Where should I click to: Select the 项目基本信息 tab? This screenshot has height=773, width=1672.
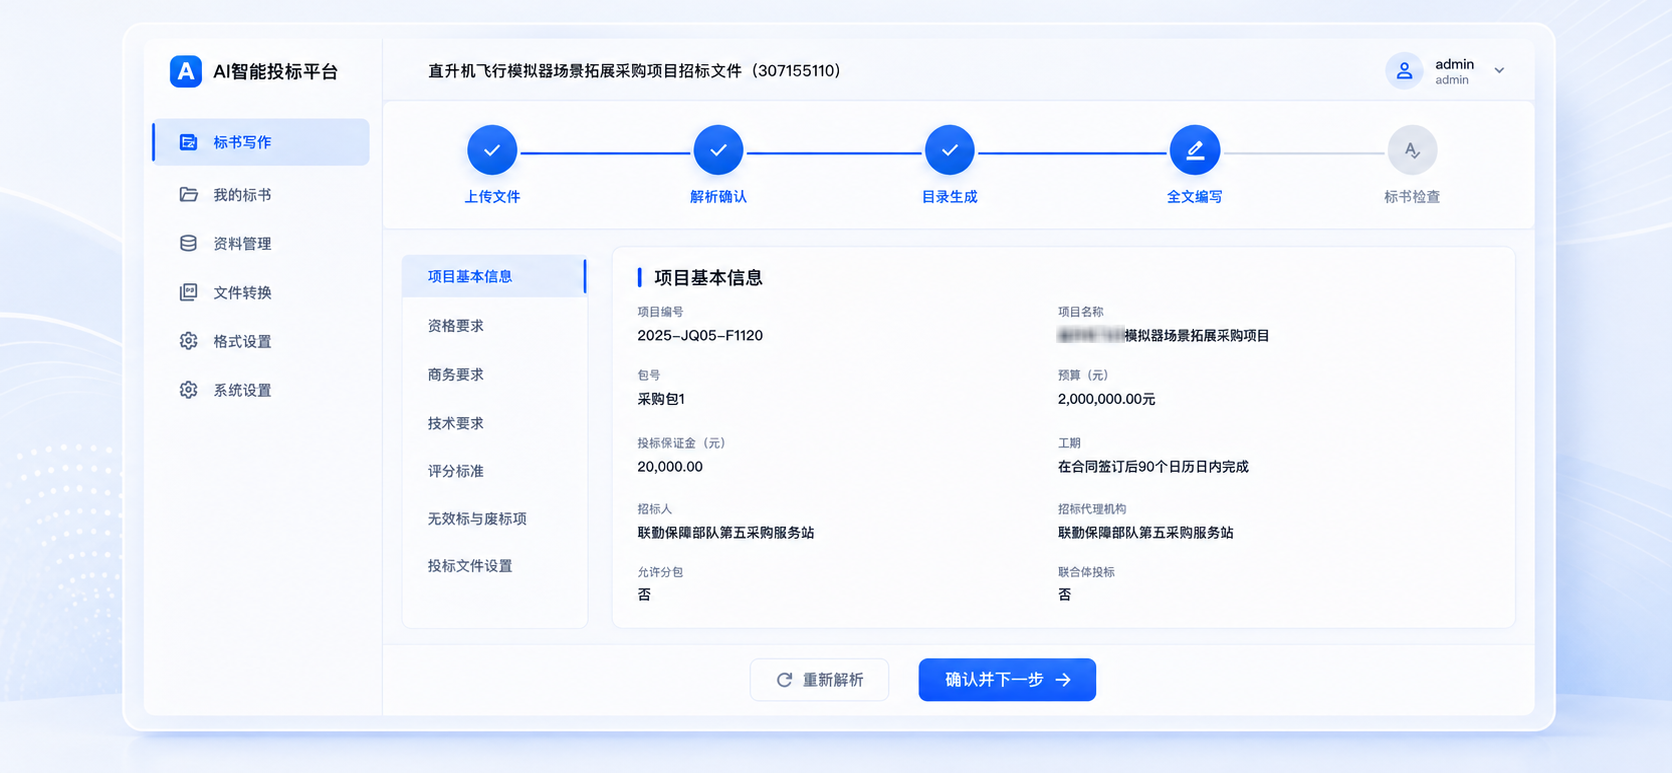point(494,276)
